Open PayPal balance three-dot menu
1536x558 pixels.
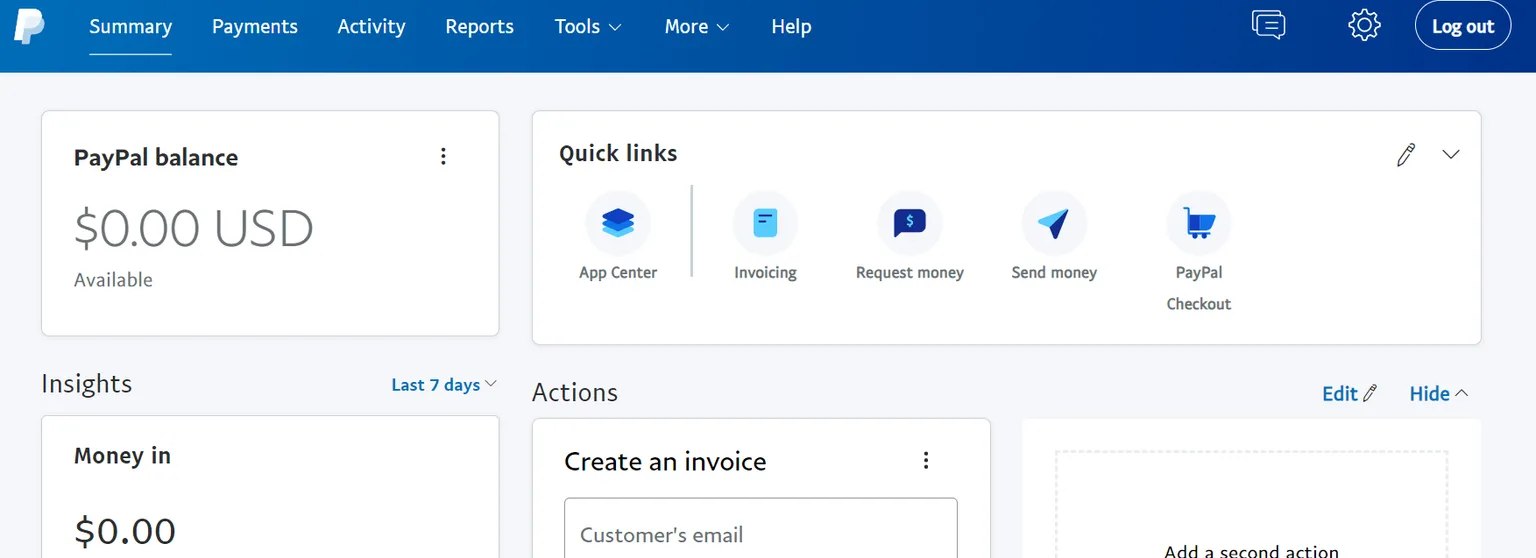point(444,156)
